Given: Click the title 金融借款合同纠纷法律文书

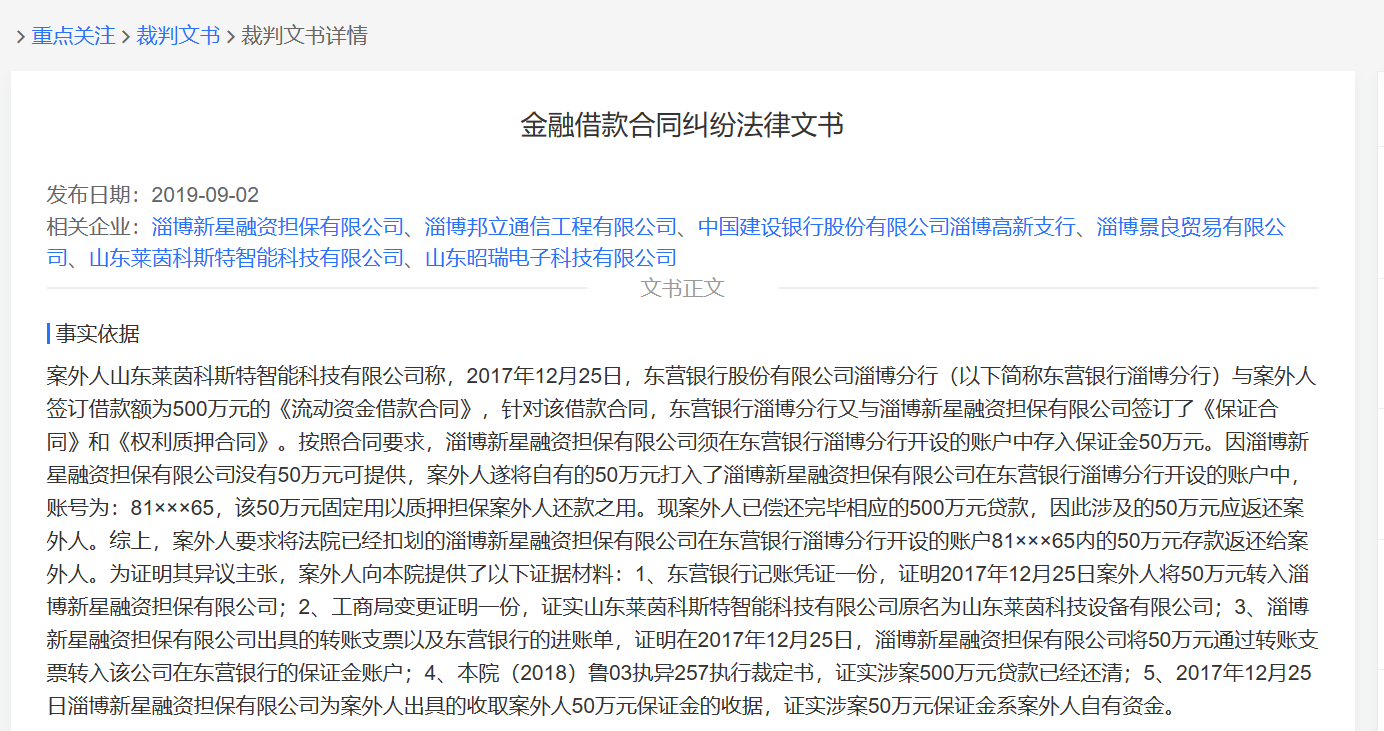Looking at the screenshot, I should [682, 125].
